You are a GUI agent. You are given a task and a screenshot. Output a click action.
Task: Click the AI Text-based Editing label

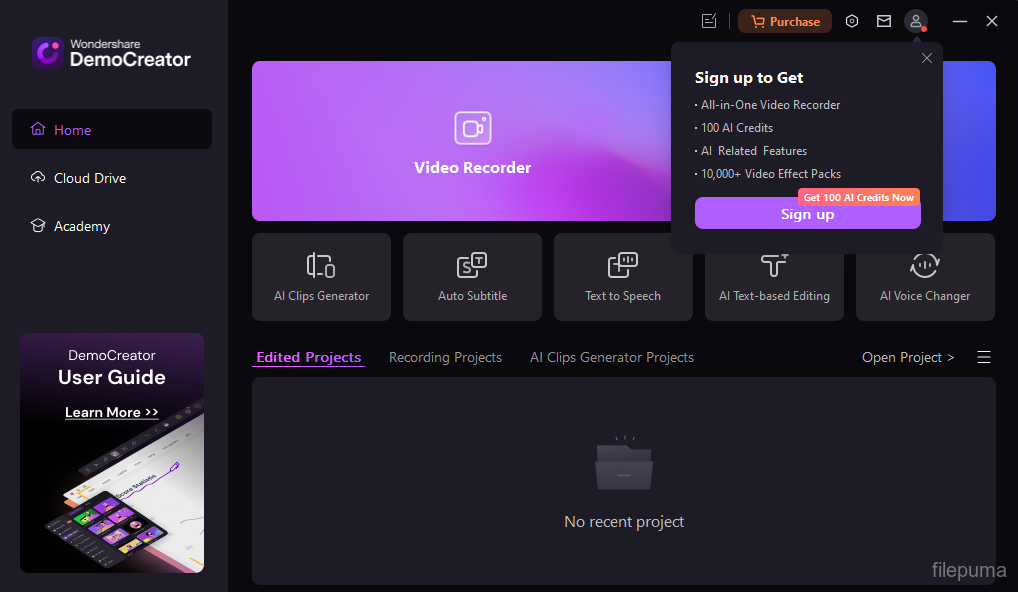[x=774, y=295]
